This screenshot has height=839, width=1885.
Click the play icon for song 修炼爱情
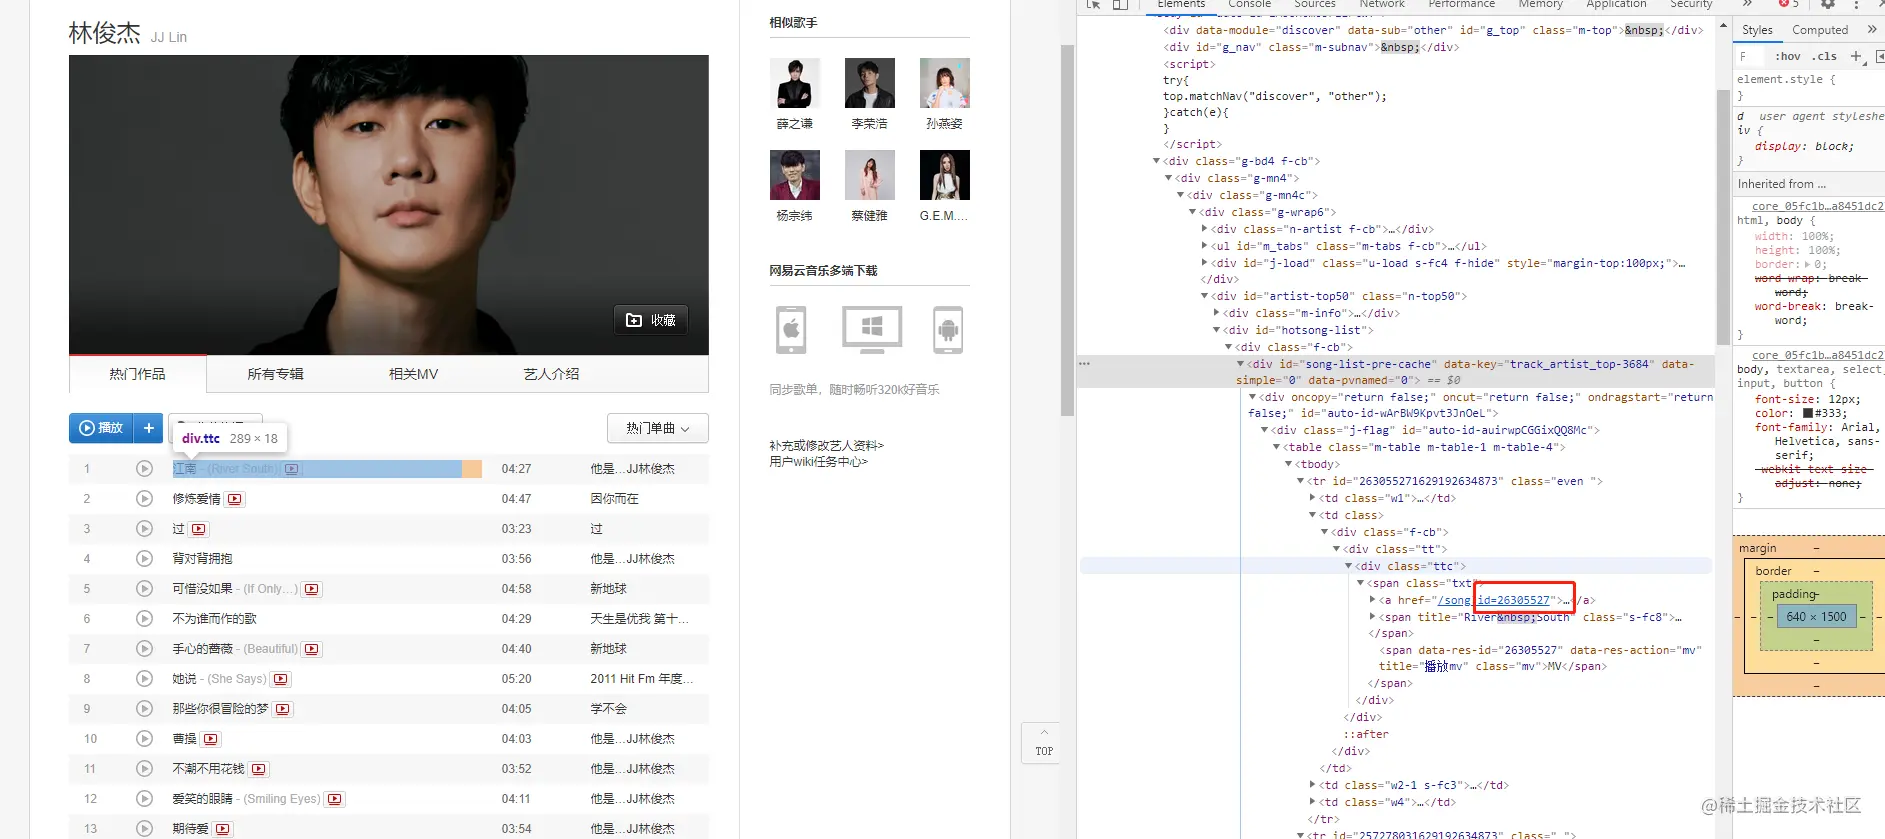click(144, 498)
